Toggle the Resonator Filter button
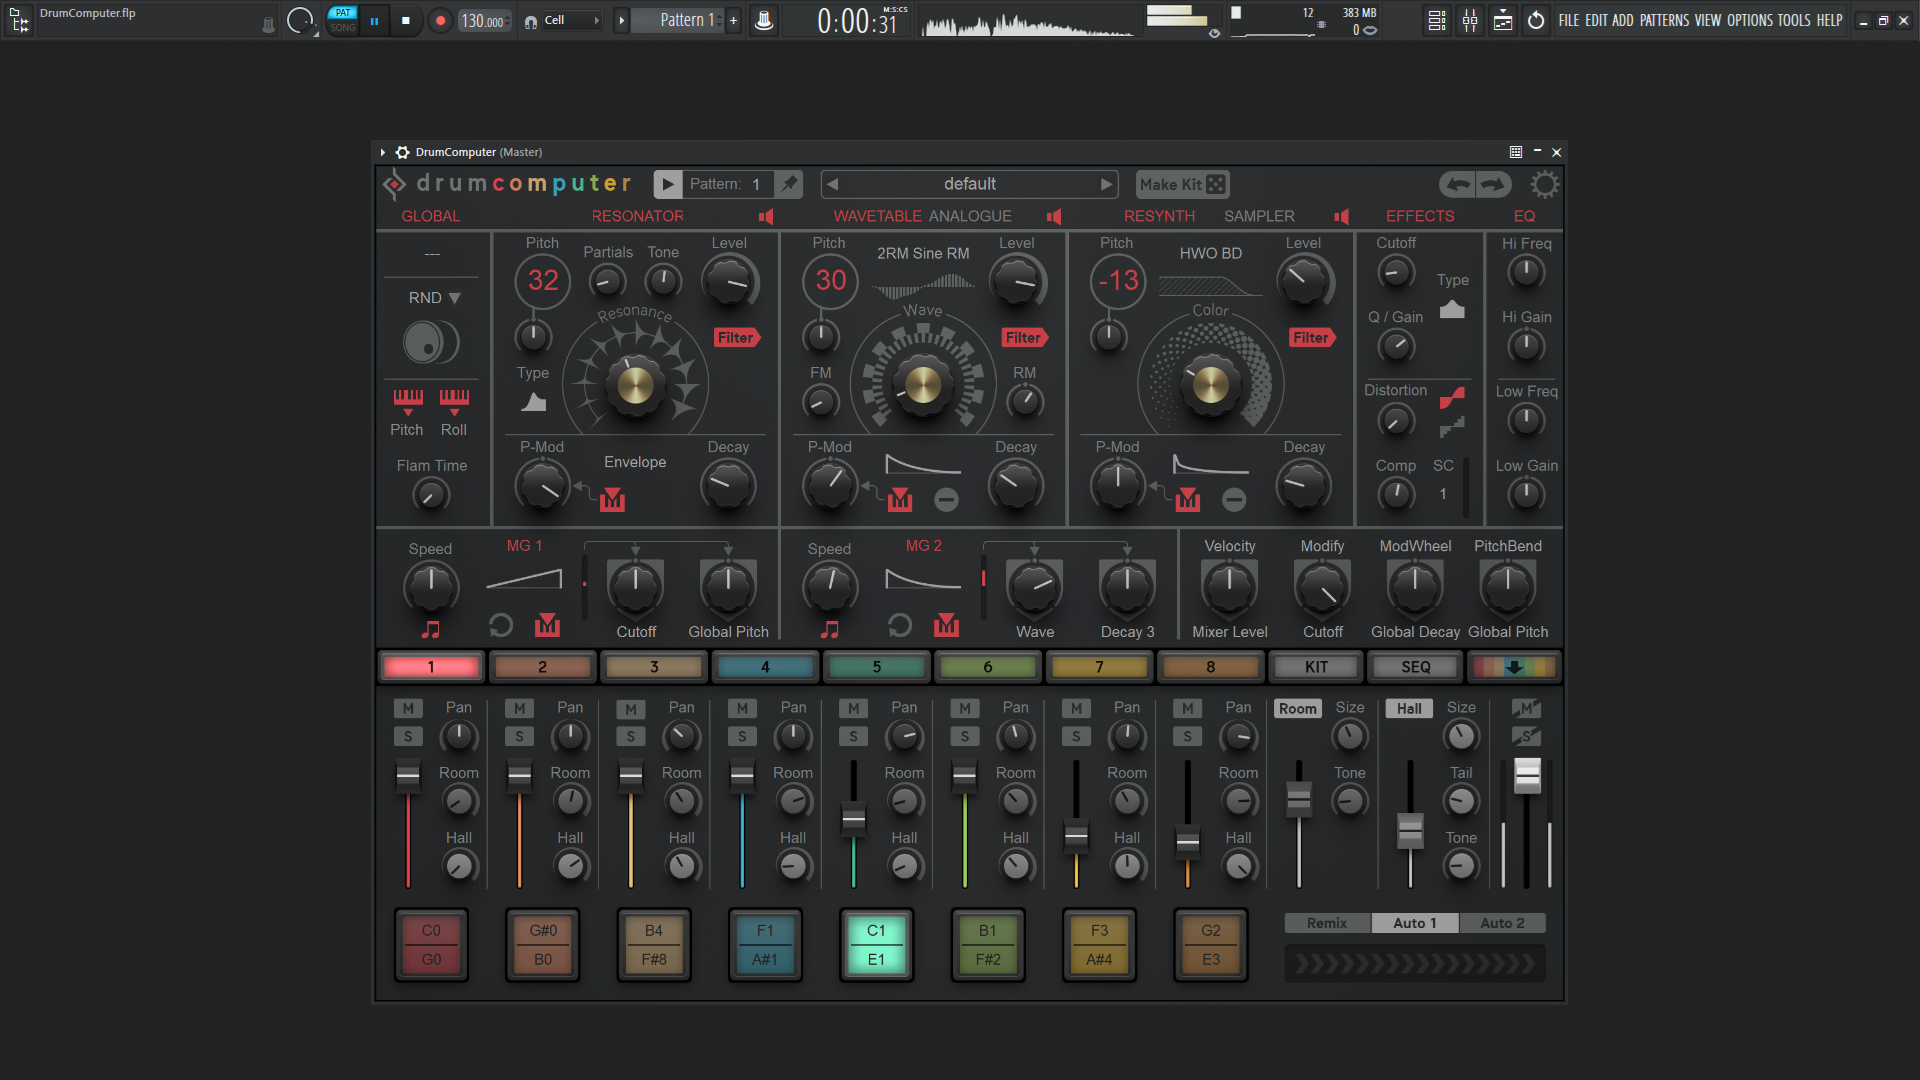Image resolution: width=1920 pixels, height=1080 pixels. click(736, 338)
